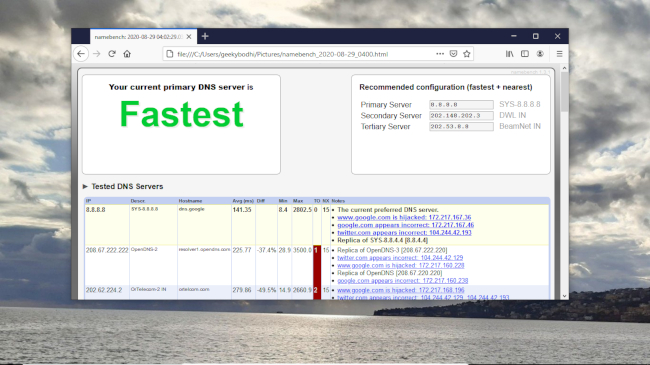Open the Firefox account icon
Screen dimensions: 650x365
pos(540,54)
